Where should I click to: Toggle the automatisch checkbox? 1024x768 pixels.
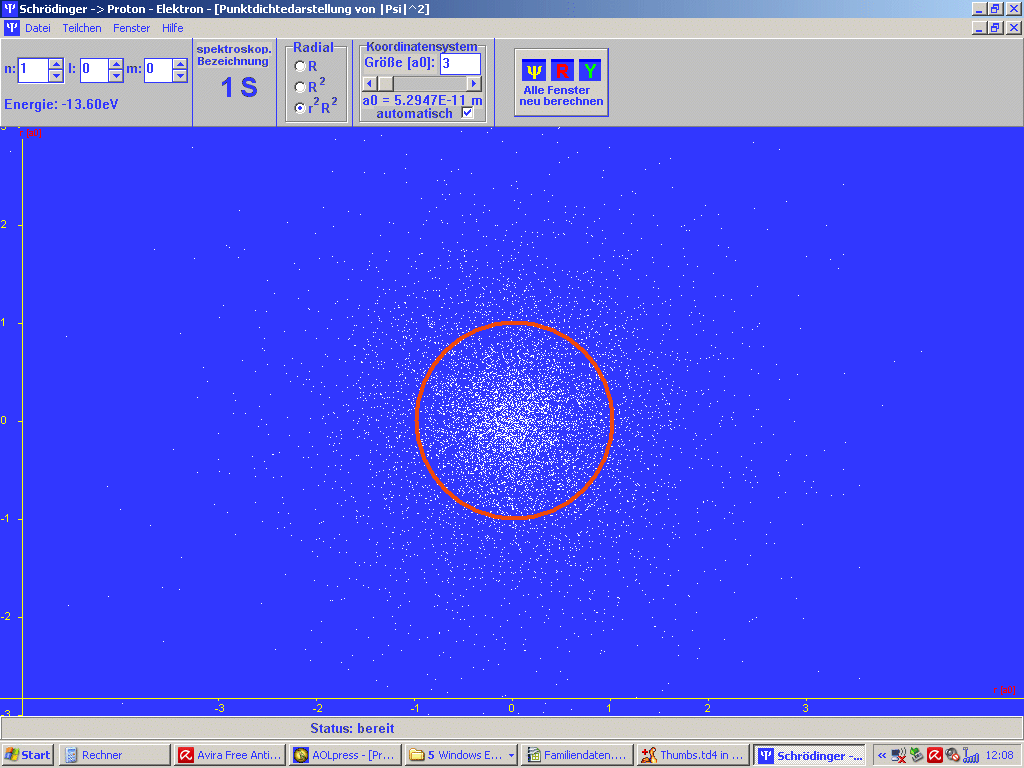coord(467,113)
